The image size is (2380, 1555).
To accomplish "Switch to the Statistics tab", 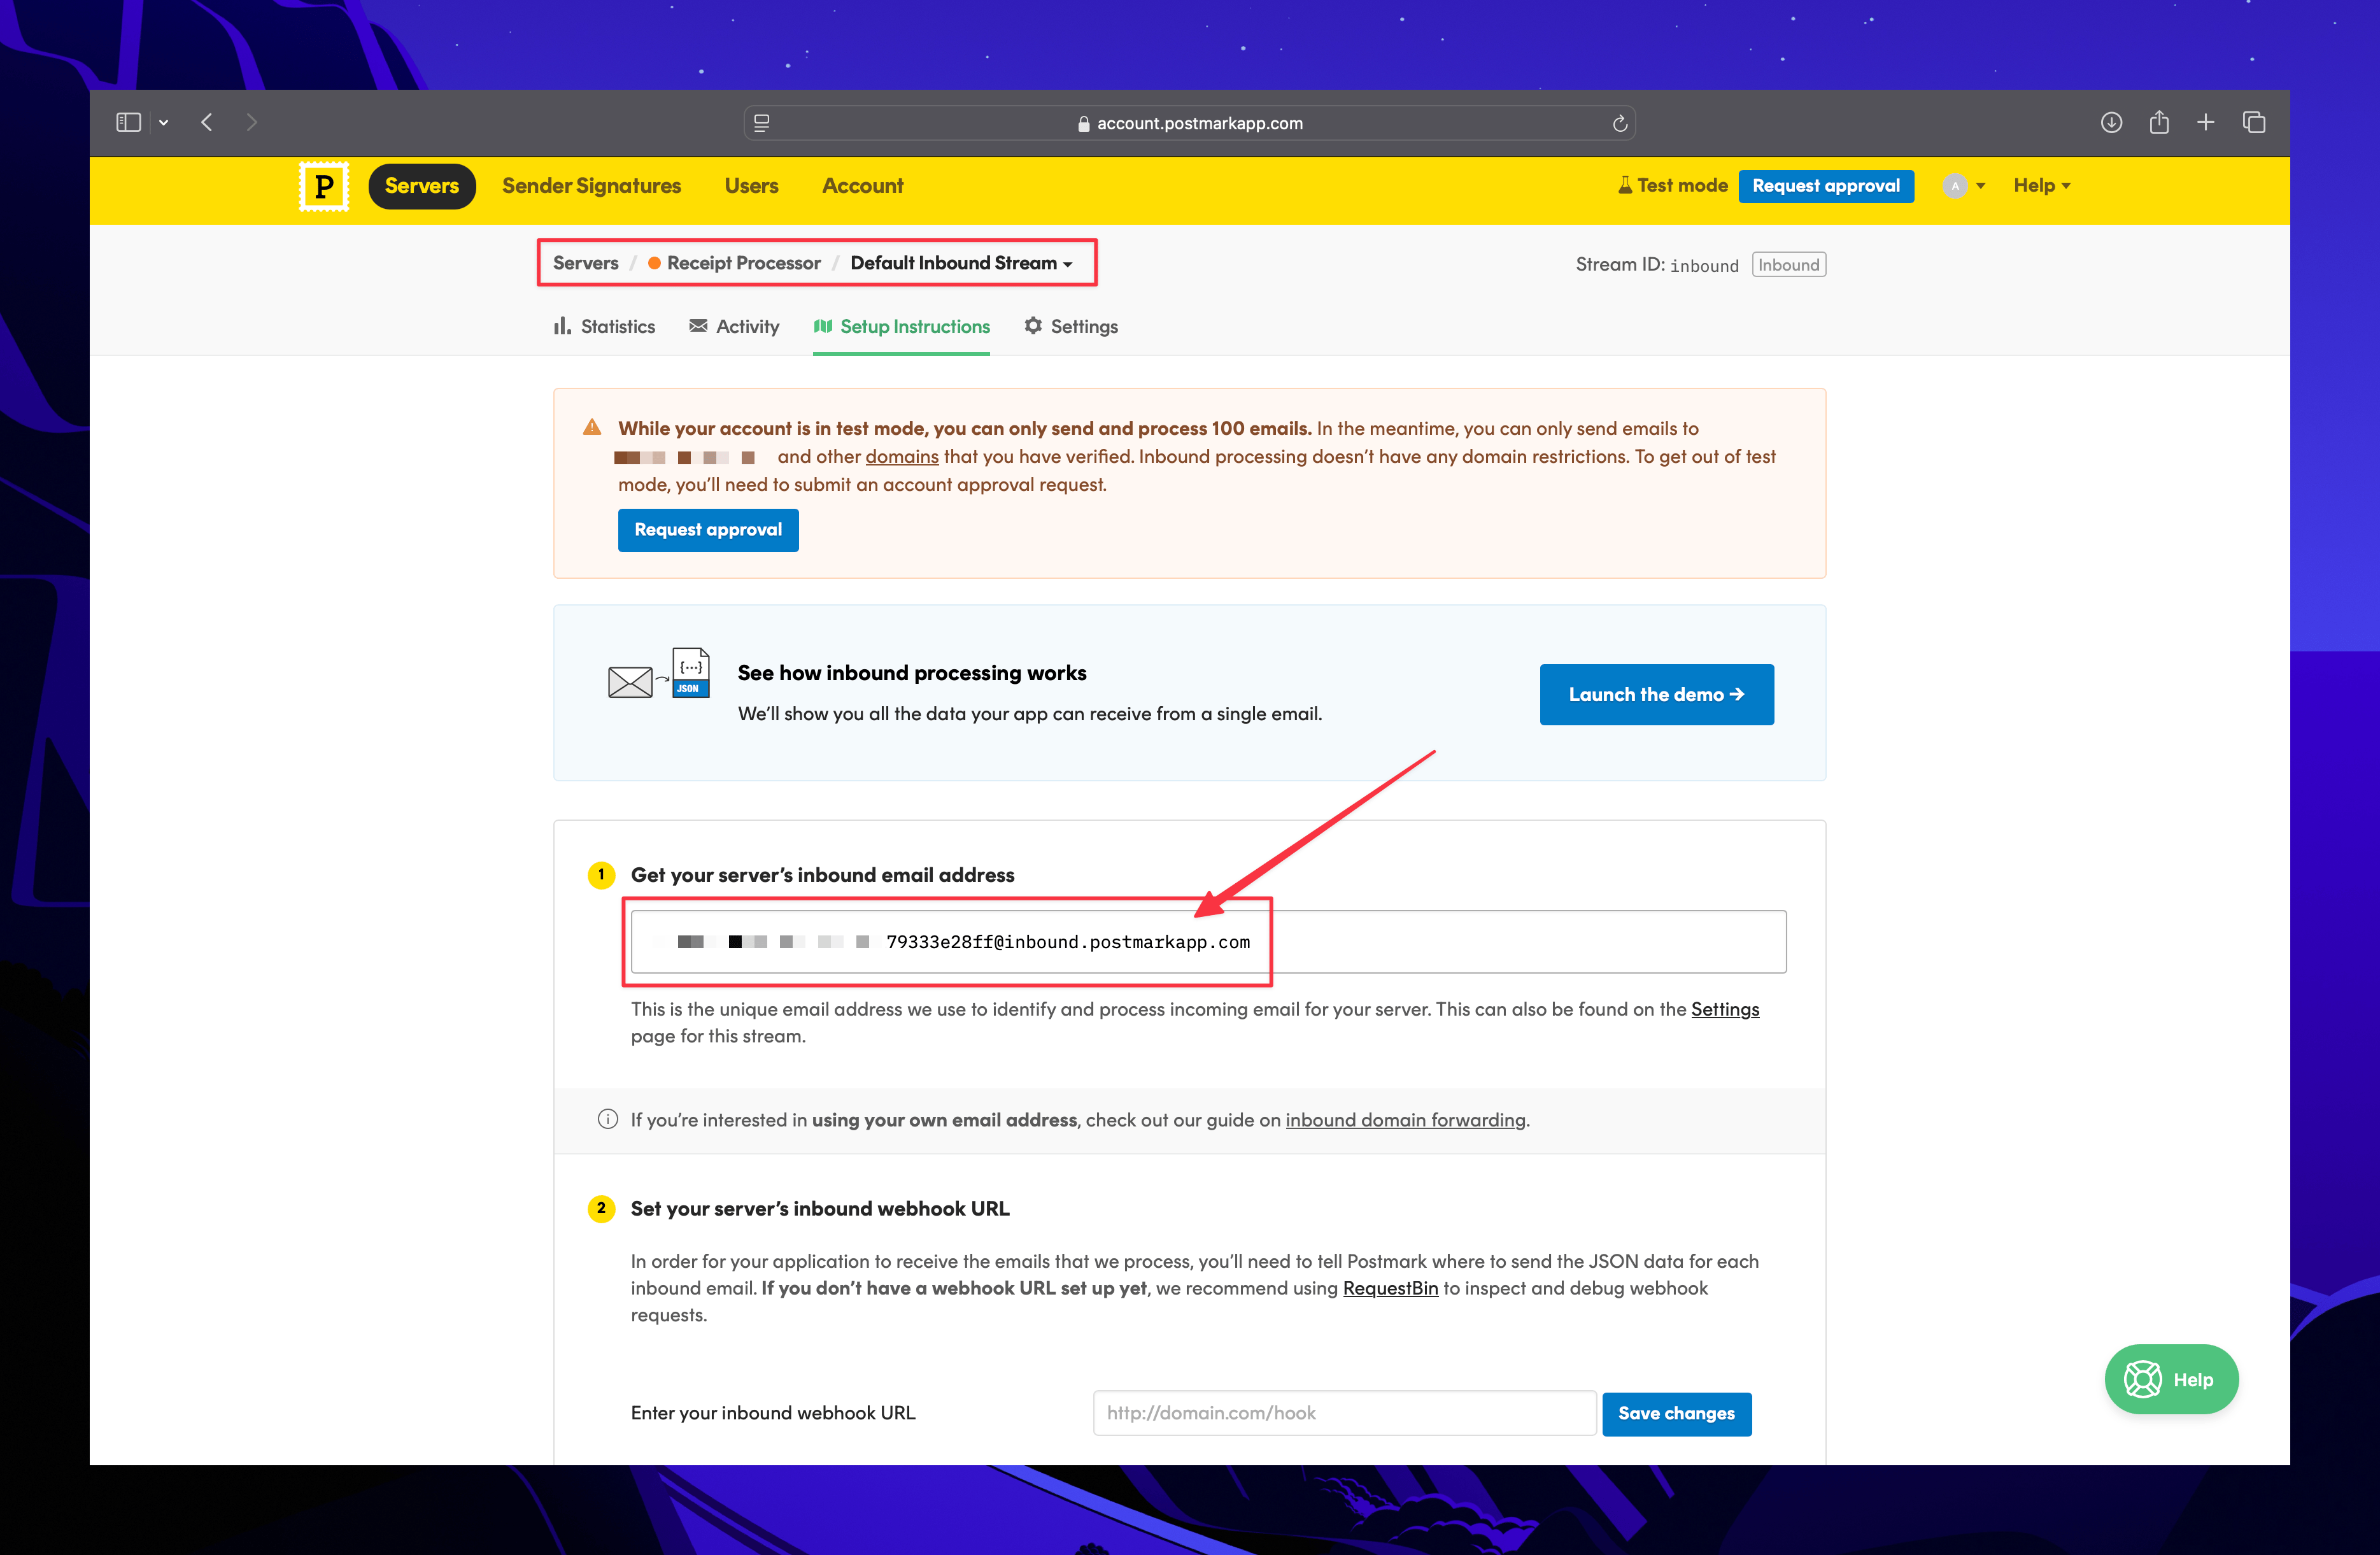I will (604, 327).
